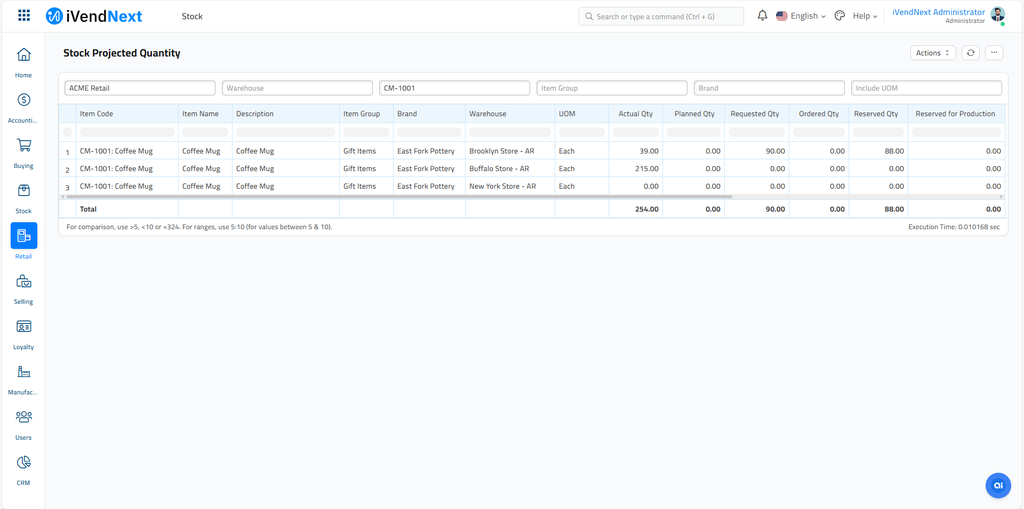Expand the Actions dropdown

(x=932, y=53)
